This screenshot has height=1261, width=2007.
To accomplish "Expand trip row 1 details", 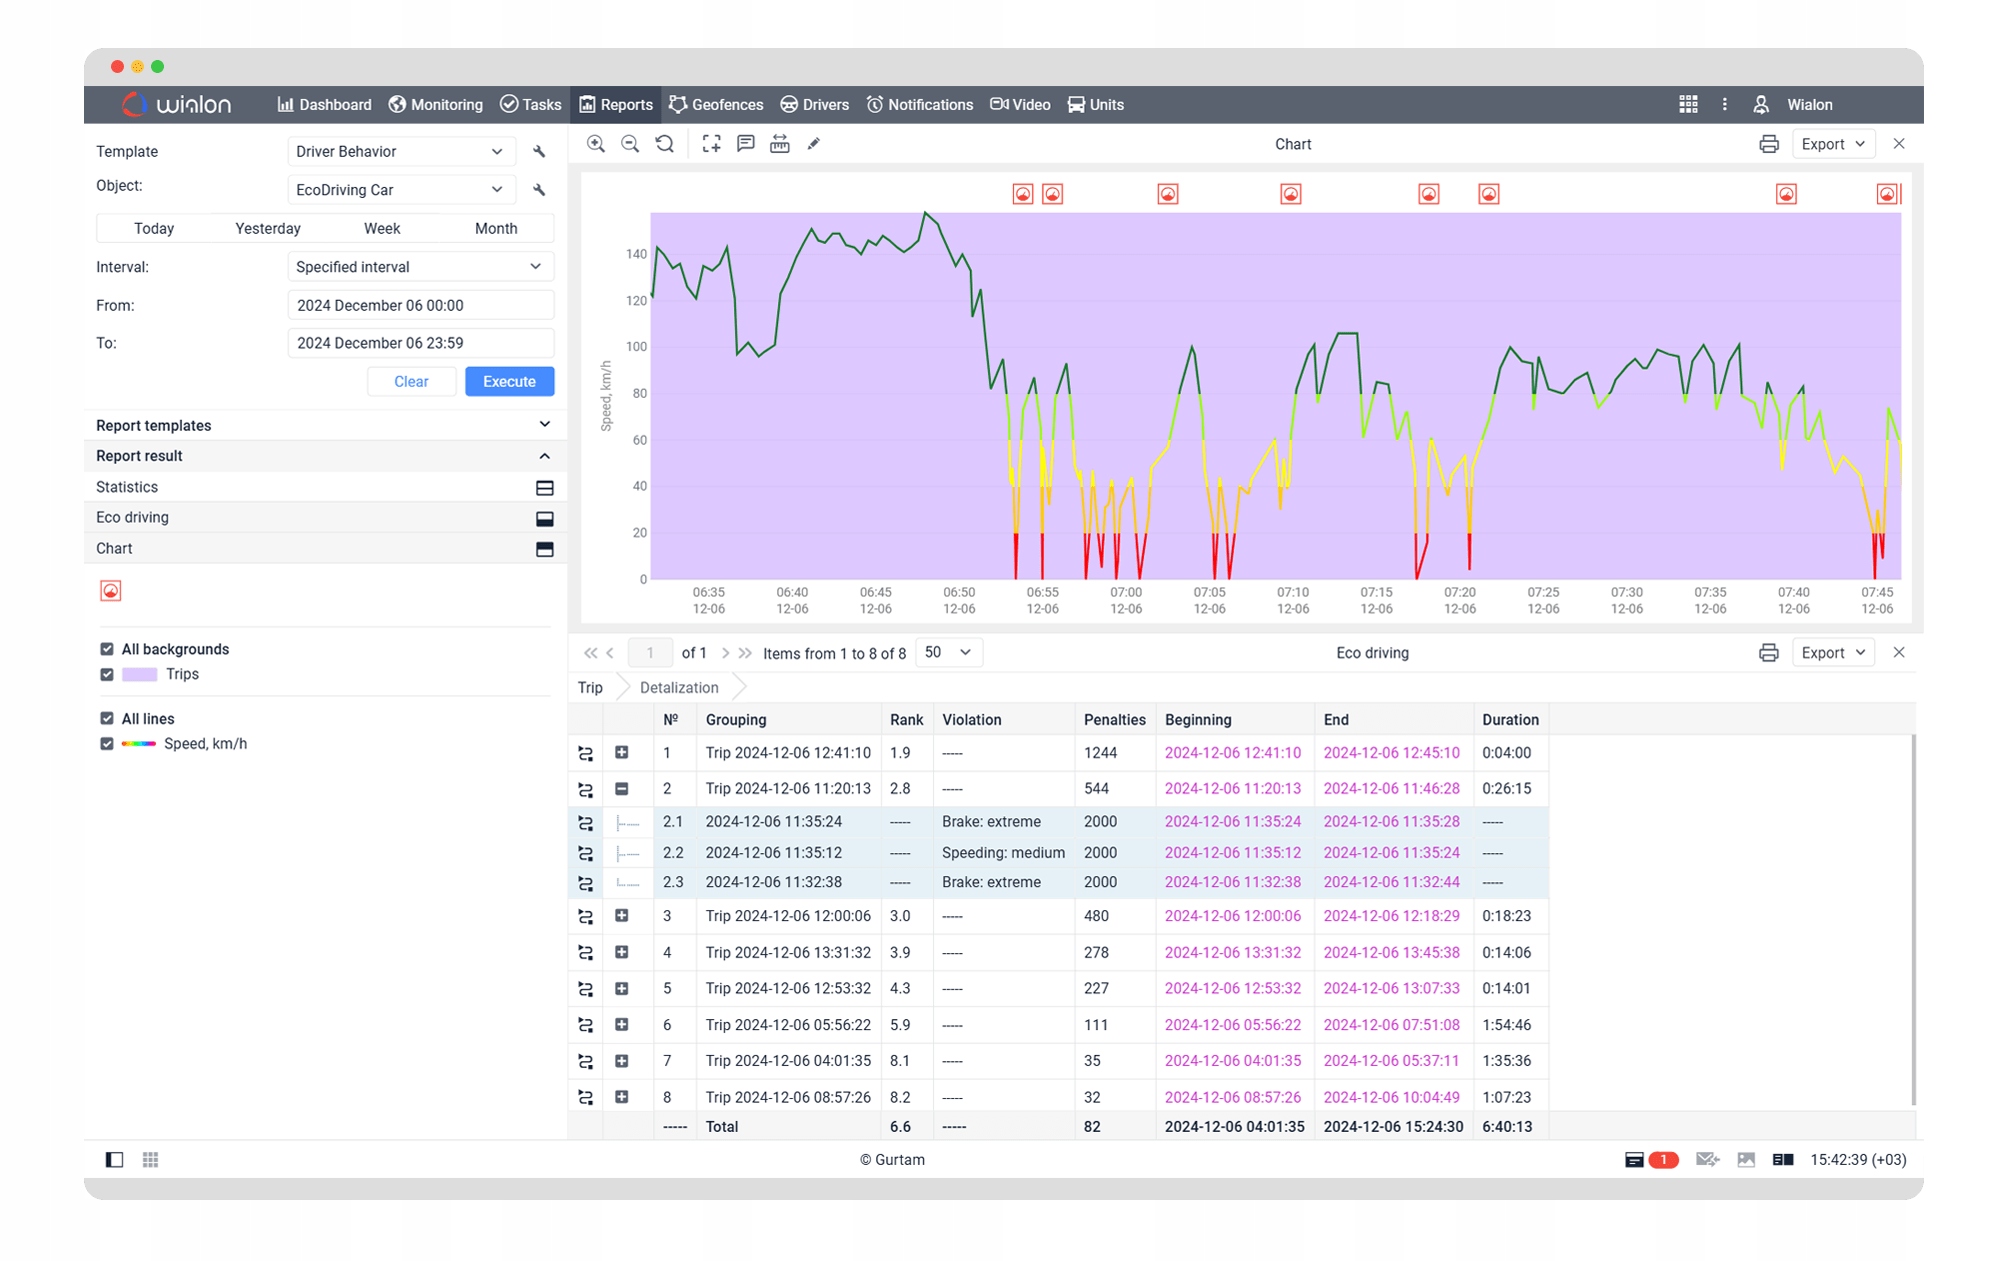I will [621, 753].
